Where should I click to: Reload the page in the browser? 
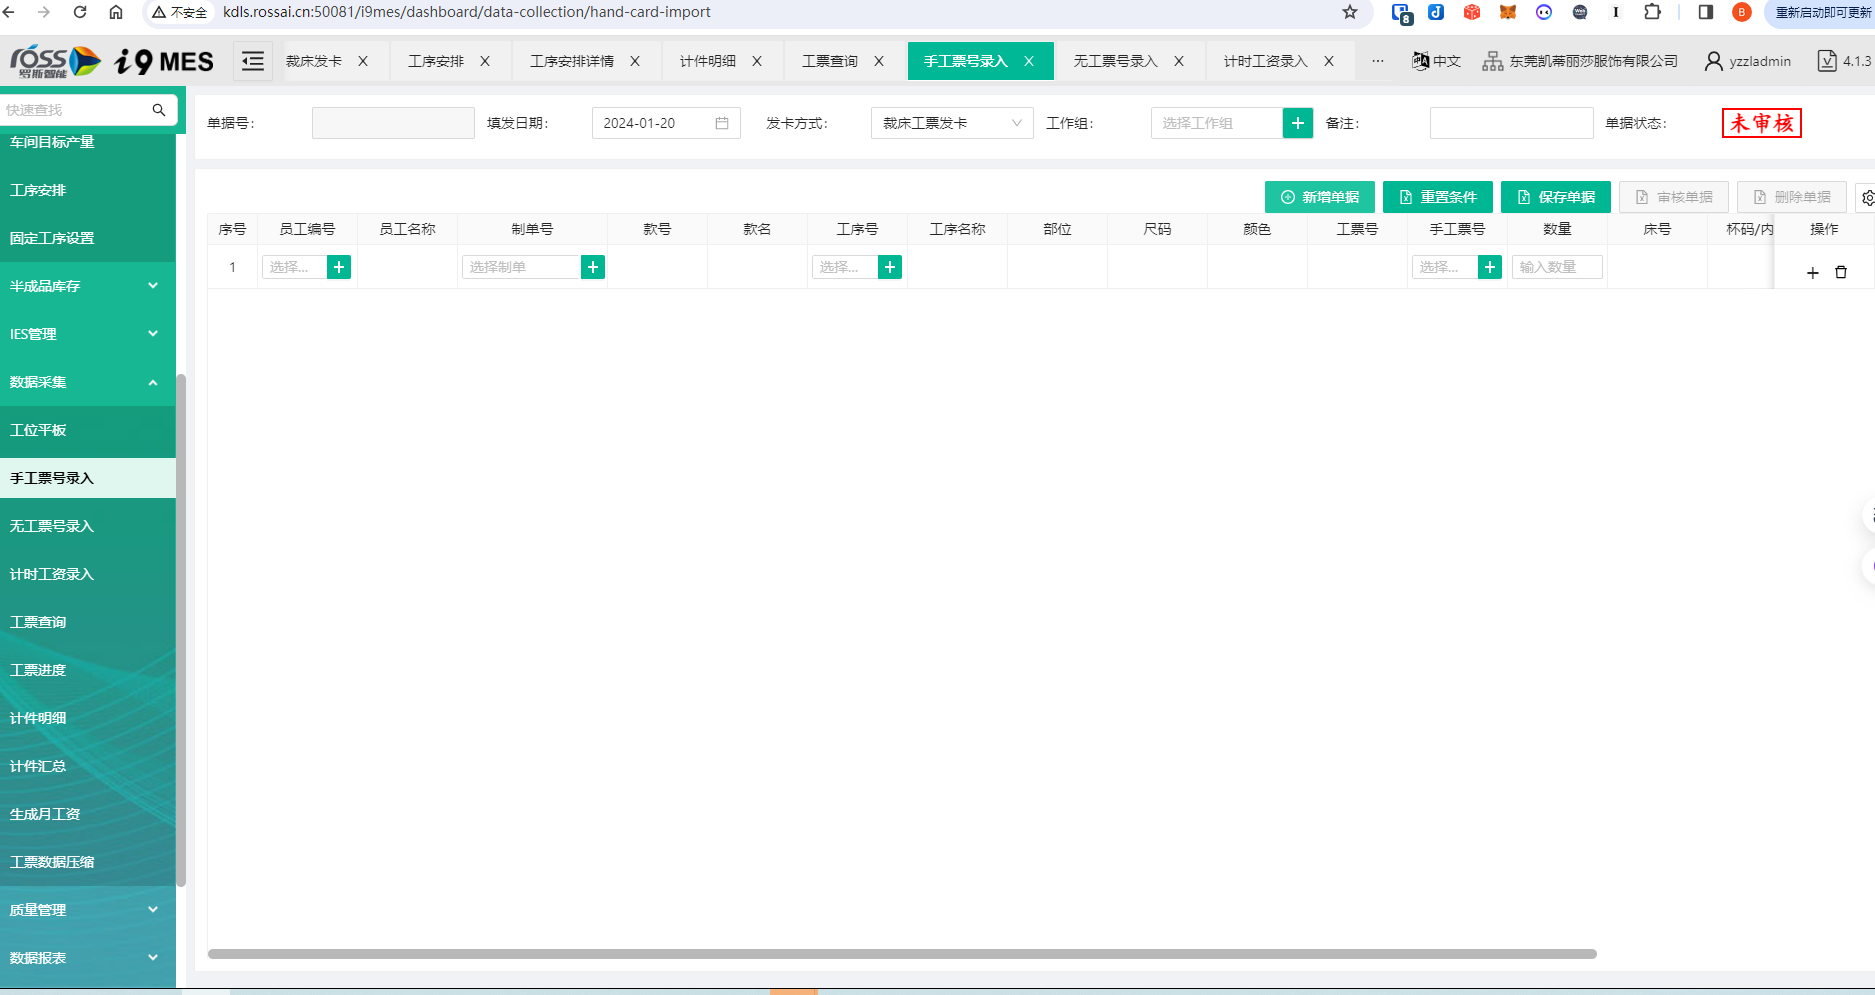pyautogui.click(x=80, y=12)
